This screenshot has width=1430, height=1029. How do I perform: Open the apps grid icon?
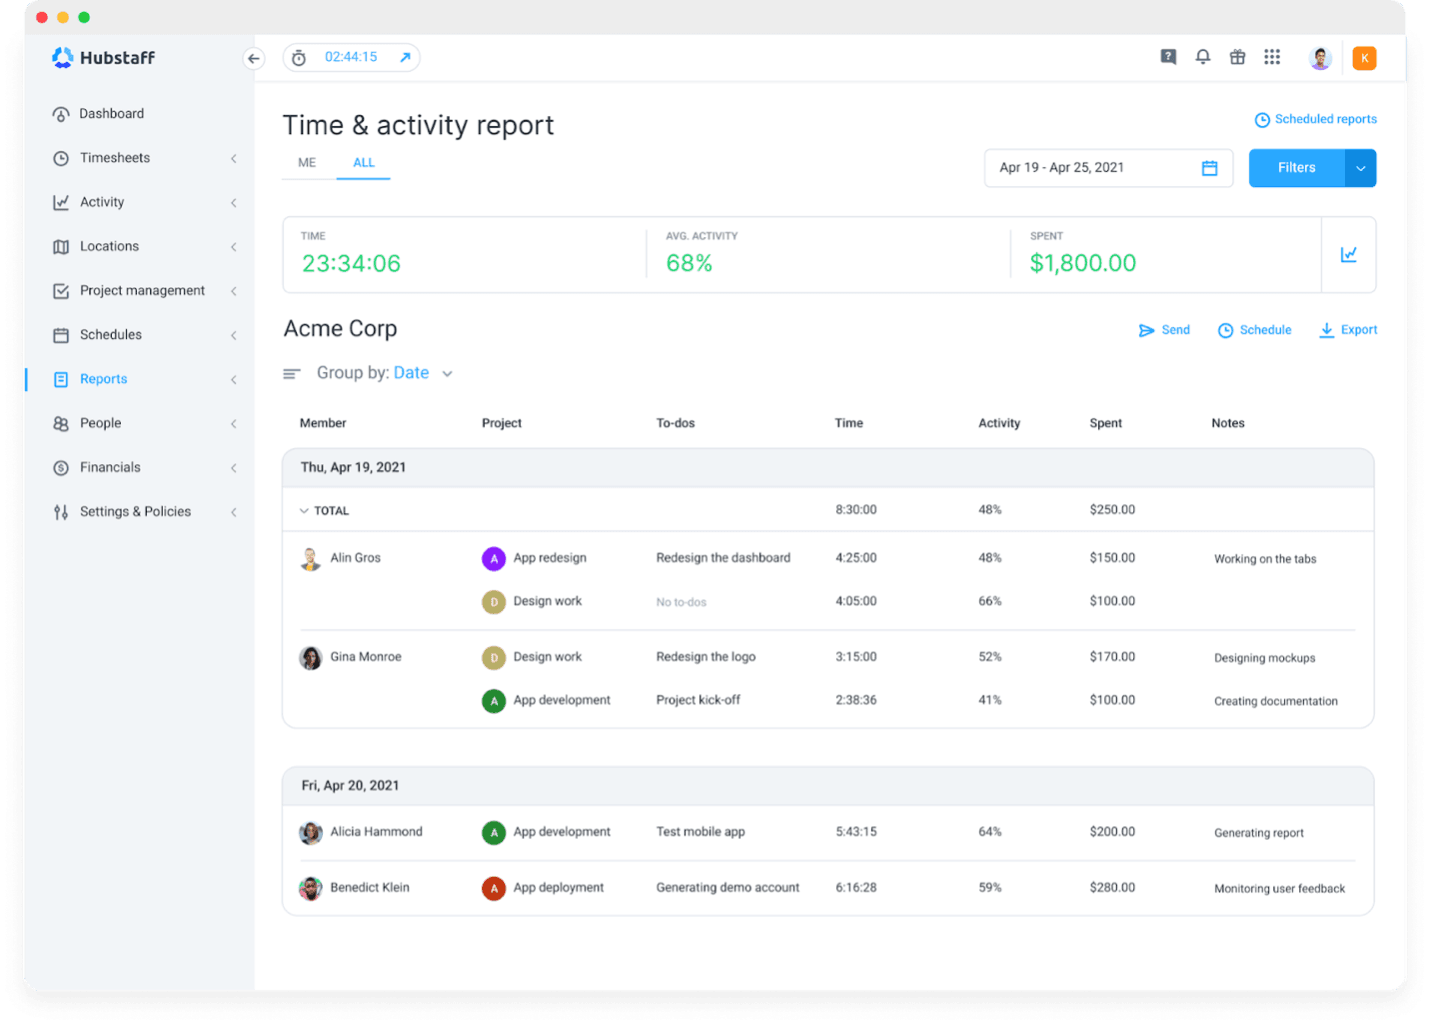[1272, 57]
